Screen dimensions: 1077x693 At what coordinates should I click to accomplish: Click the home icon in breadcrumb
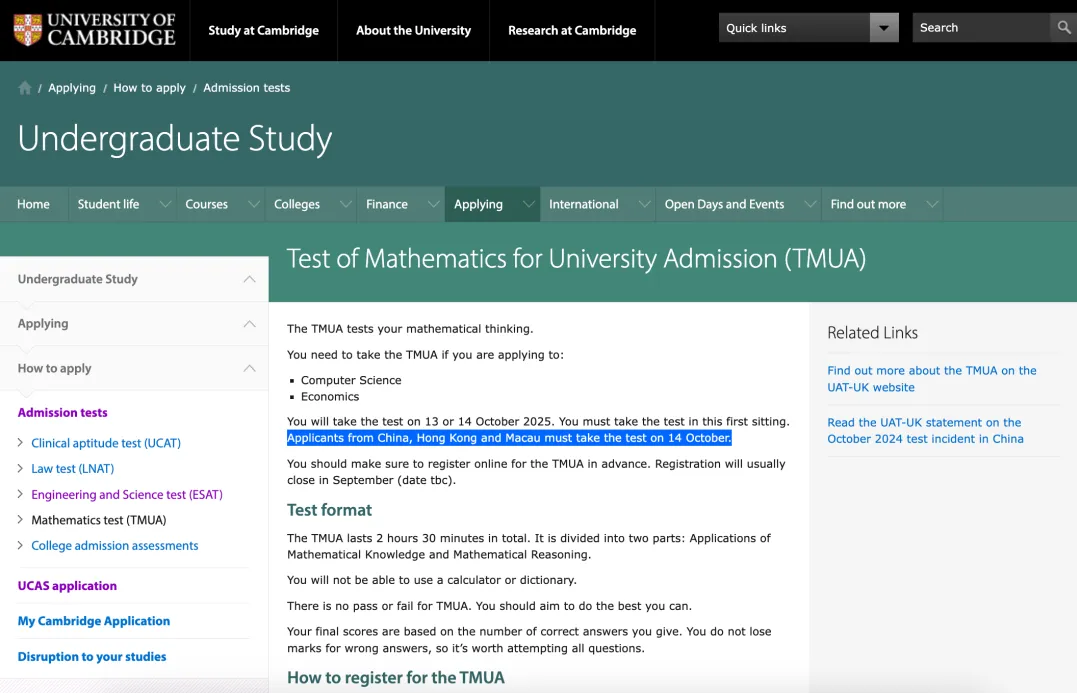(25, 88)
